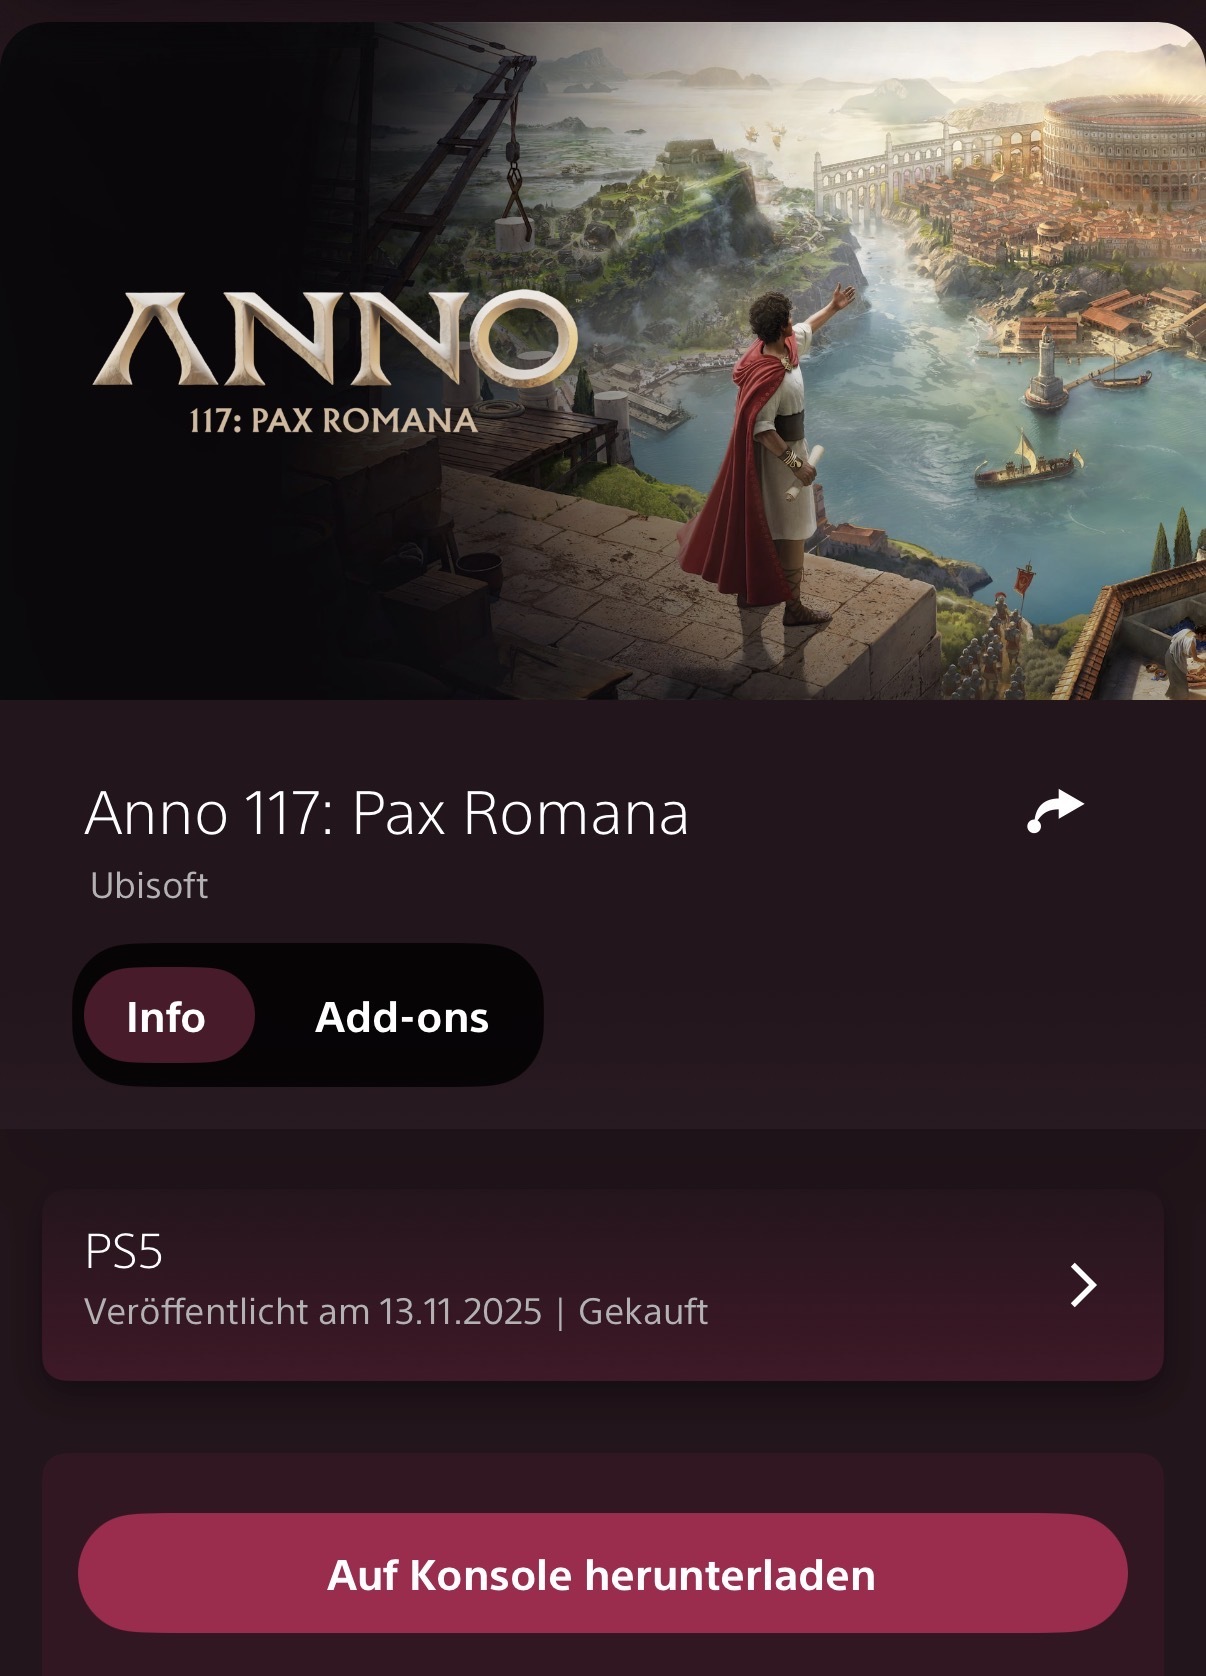The image size is (1206, 1676).
Task: Tap the Veröffentlicht am 13.11.2025 text
Action: (313, 1311)
